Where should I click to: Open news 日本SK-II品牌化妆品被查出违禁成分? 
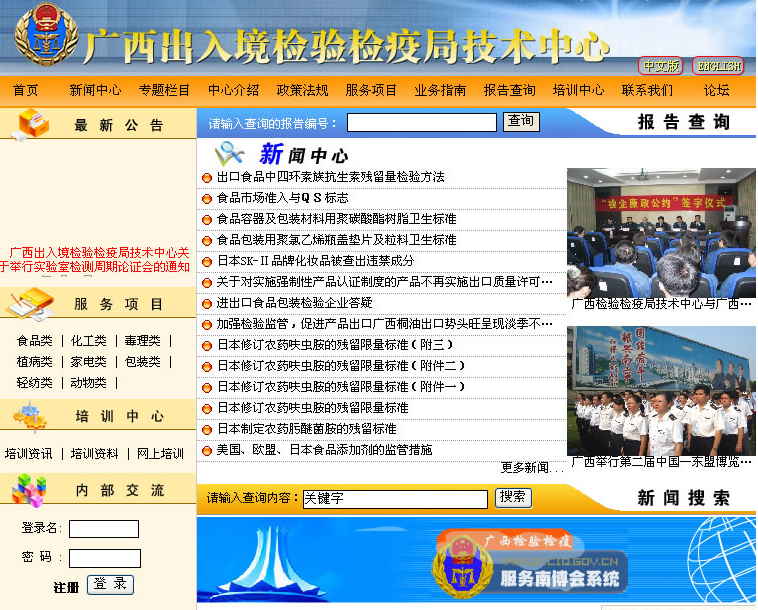point(316,261)
